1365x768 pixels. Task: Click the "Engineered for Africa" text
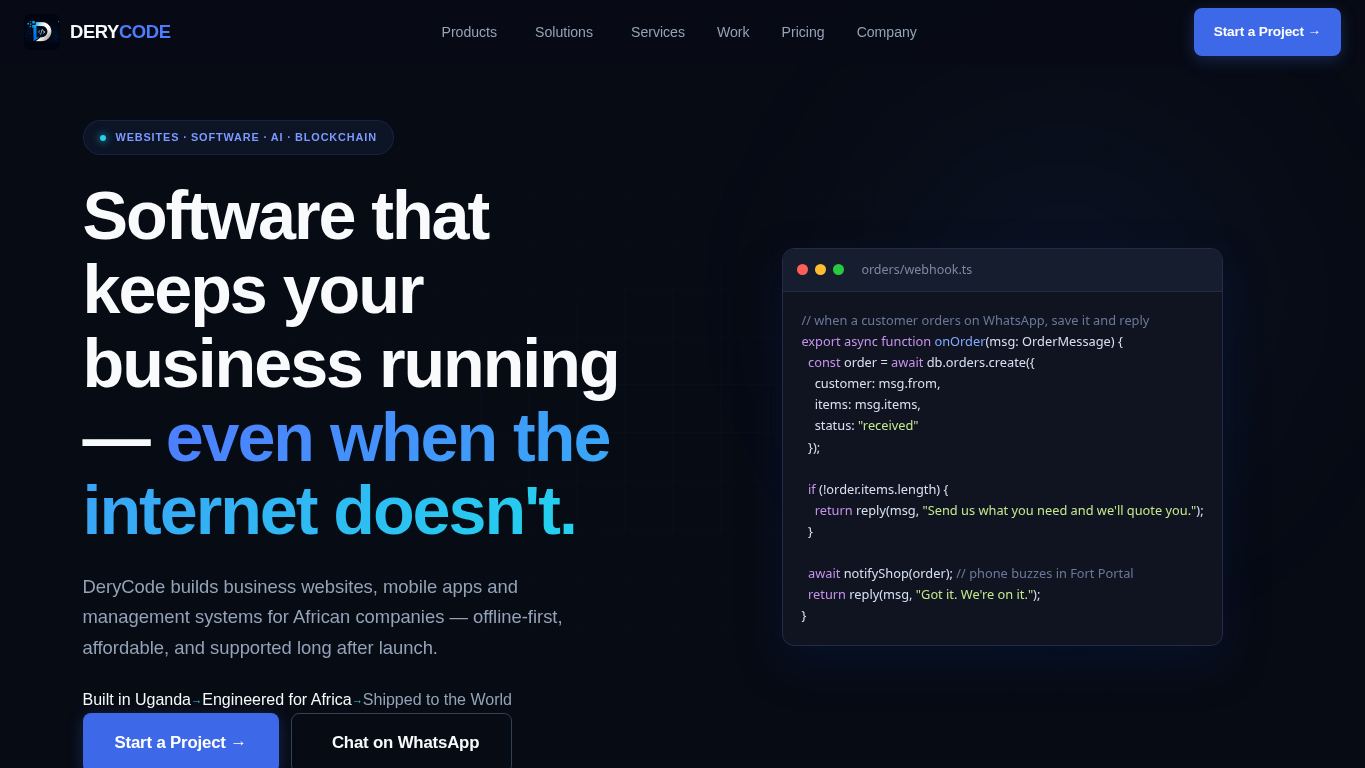[x=277, y=700]
